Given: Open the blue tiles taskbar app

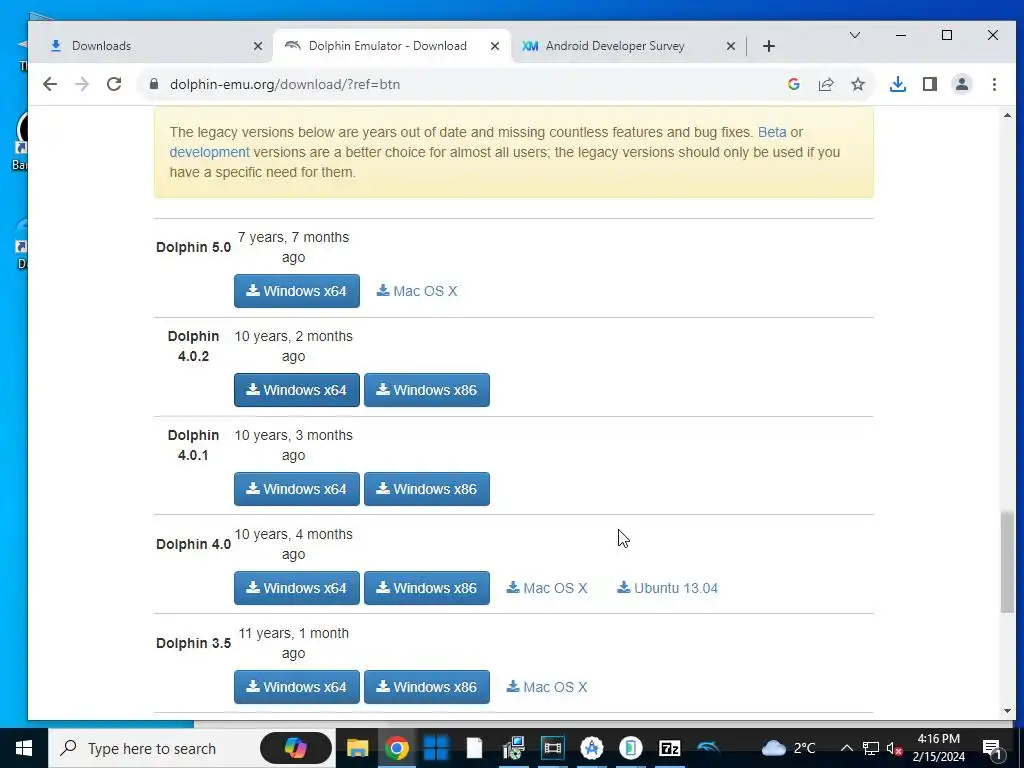Looking at the screenshot, I should tap(436, 748).
